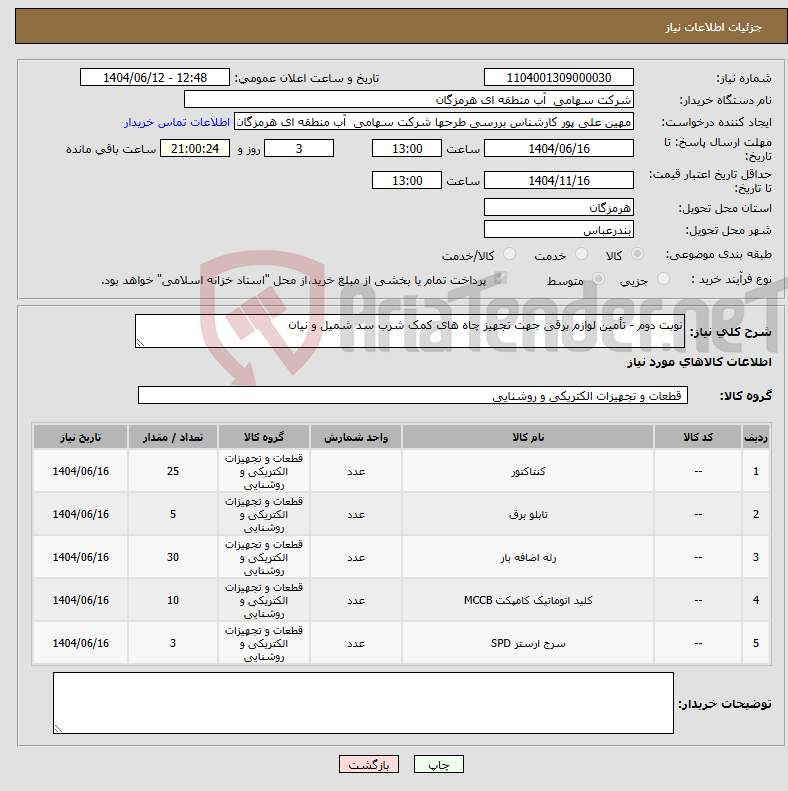Click the نام کالا column header

528,437
